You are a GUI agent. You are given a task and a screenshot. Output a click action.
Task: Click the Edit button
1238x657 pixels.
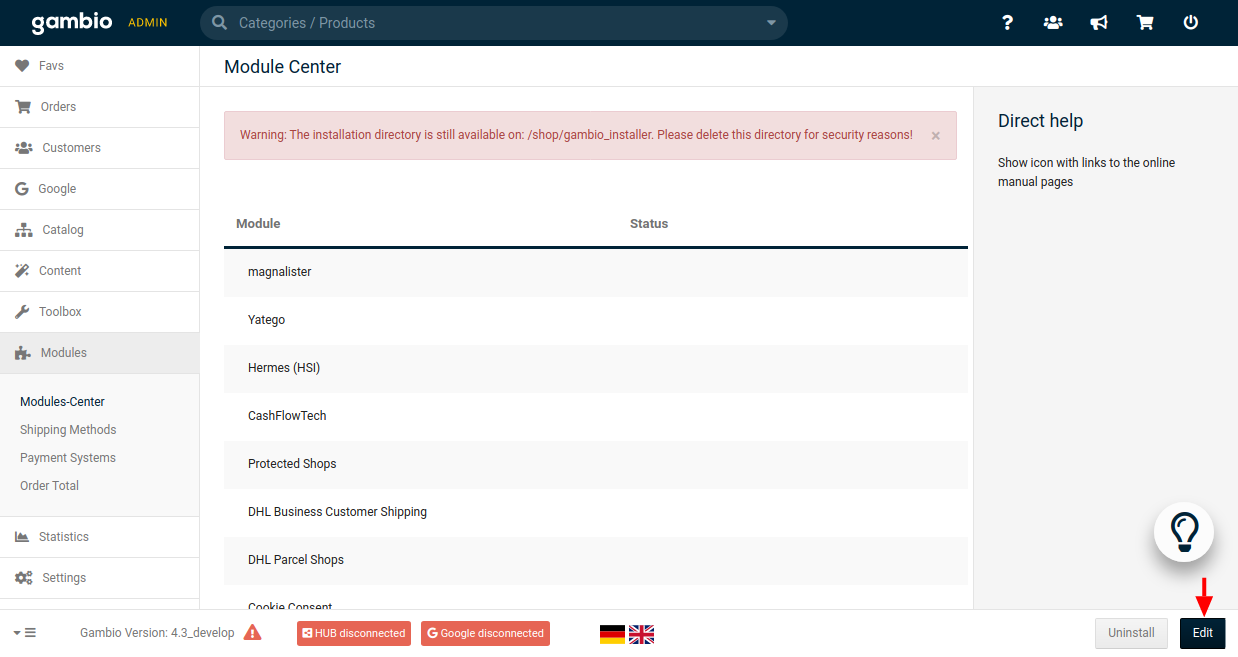(1202, 633)
